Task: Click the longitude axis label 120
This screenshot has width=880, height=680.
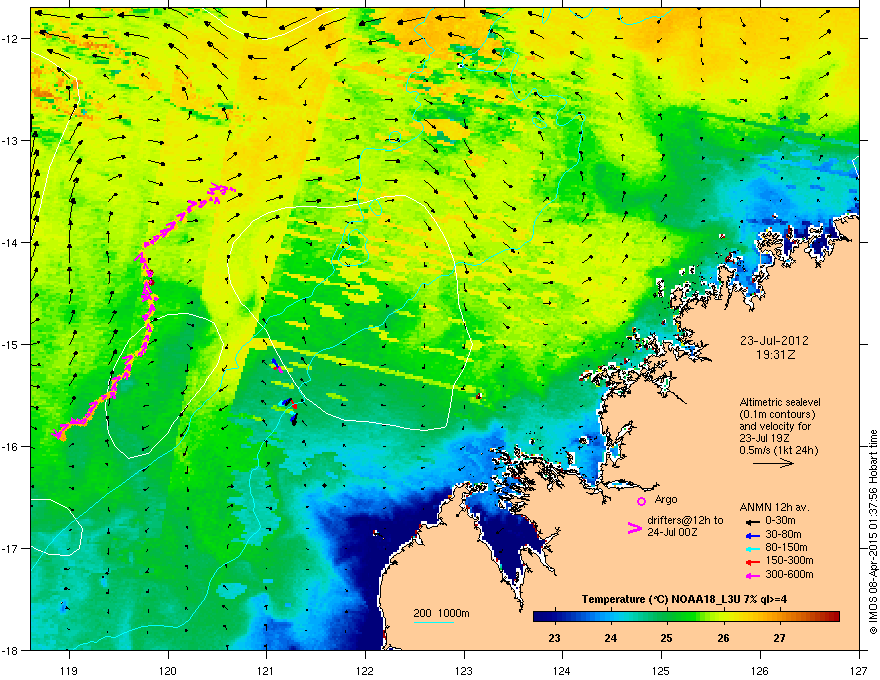Action: [x=168, y=670]
